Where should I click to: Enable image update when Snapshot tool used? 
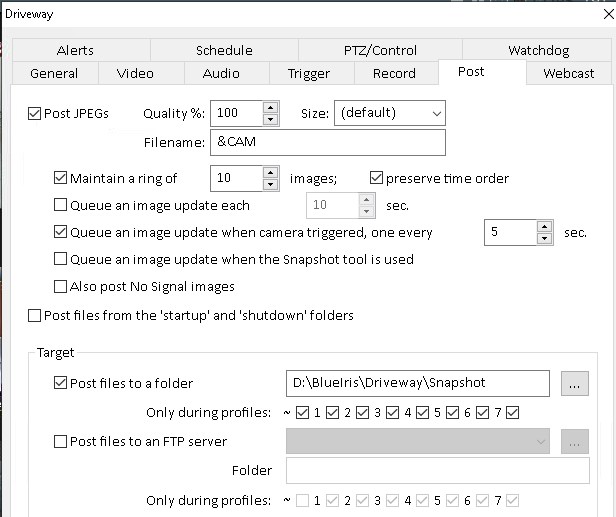60,260
